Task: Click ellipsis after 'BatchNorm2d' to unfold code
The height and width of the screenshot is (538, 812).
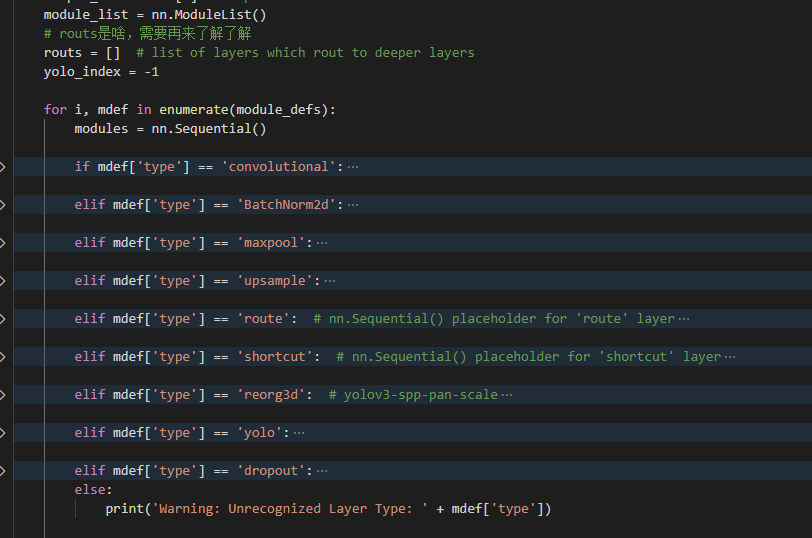Action: tap(353, 205)
